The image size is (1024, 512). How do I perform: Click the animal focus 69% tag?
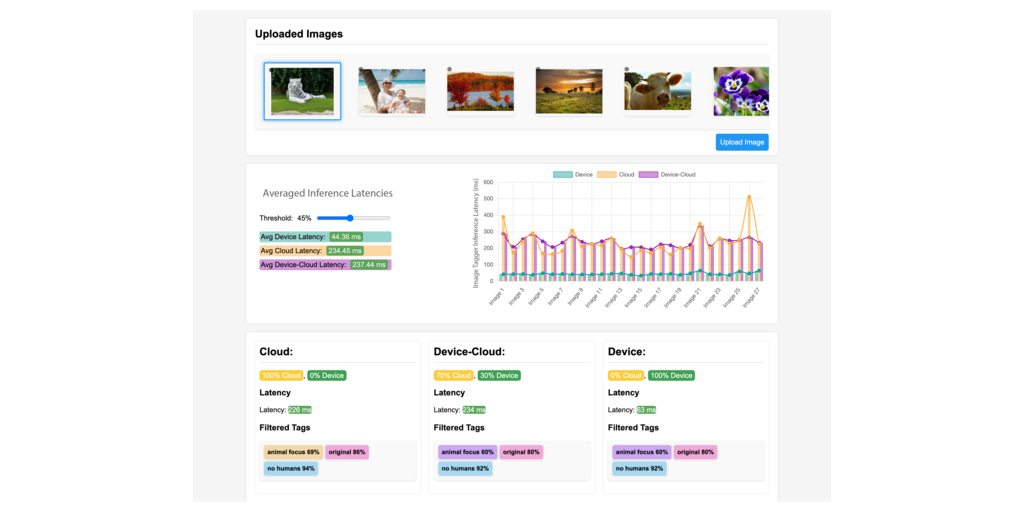293,452
